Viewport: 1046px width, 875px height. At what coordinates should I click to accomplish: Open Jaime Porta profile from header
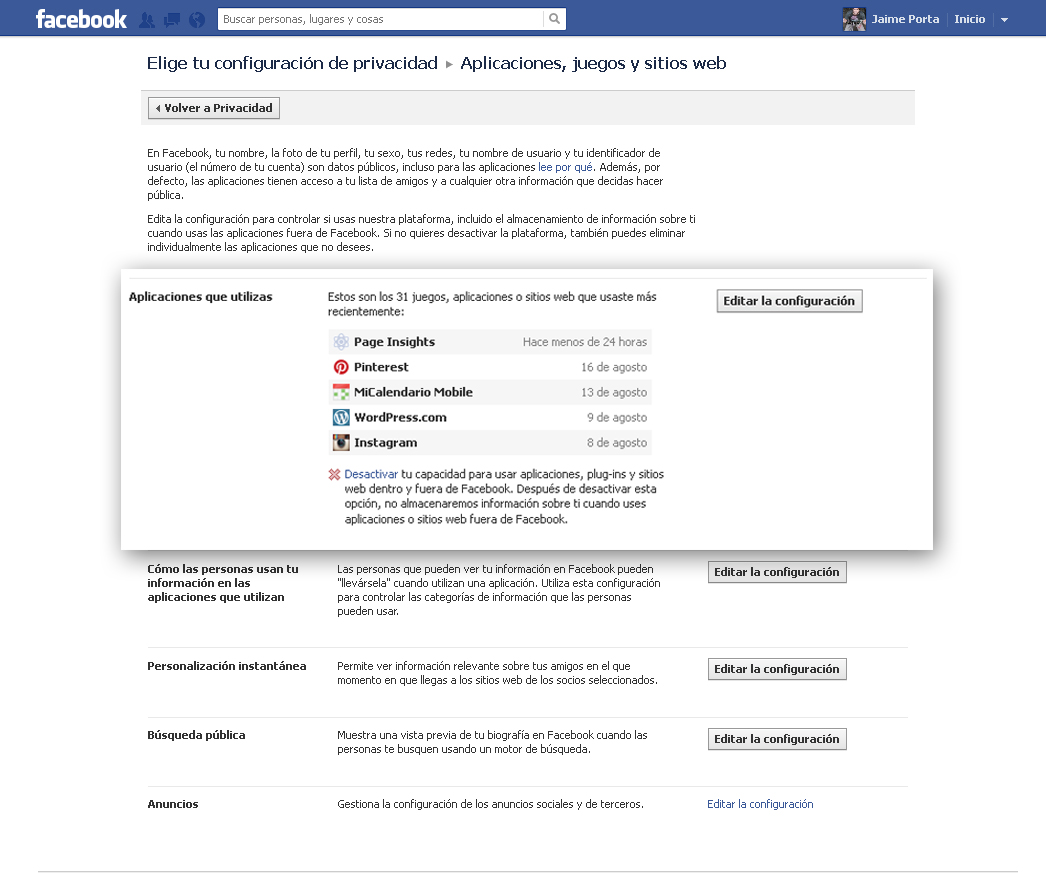[x=904, y=19]
